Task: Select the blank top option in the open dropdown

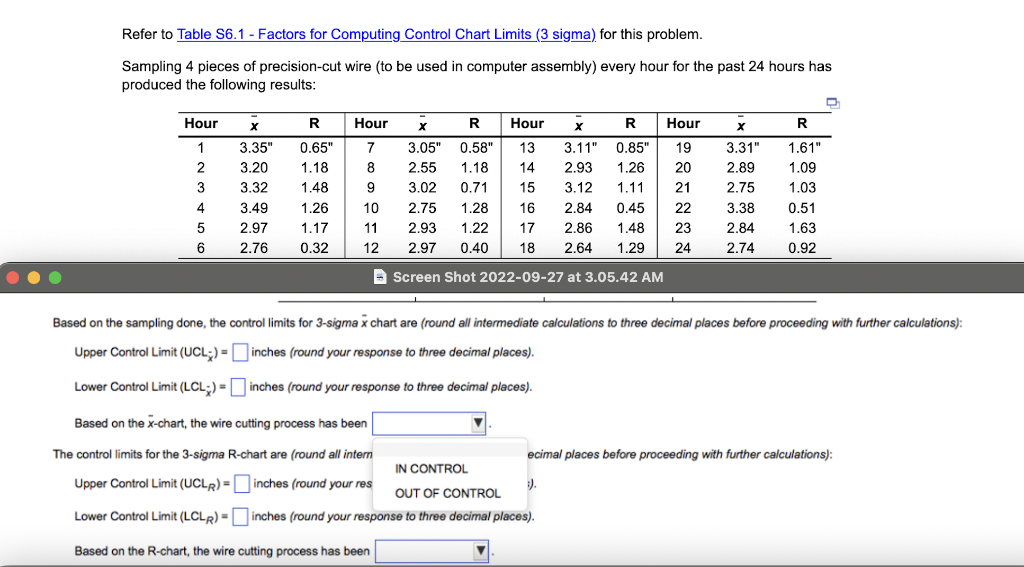Action: pyautogui.click(x=450, y=449)
